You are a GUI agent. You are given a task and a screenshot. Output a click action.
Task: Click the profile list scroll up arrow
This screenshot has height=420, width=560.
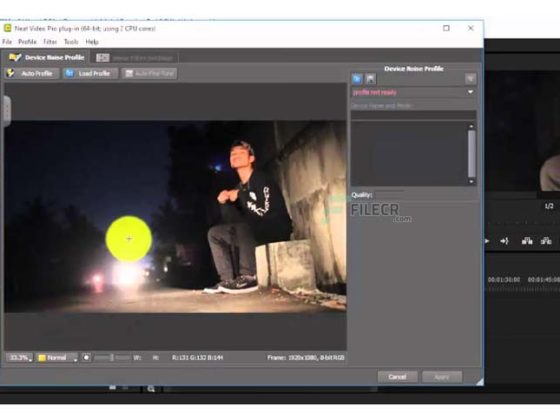471,126
